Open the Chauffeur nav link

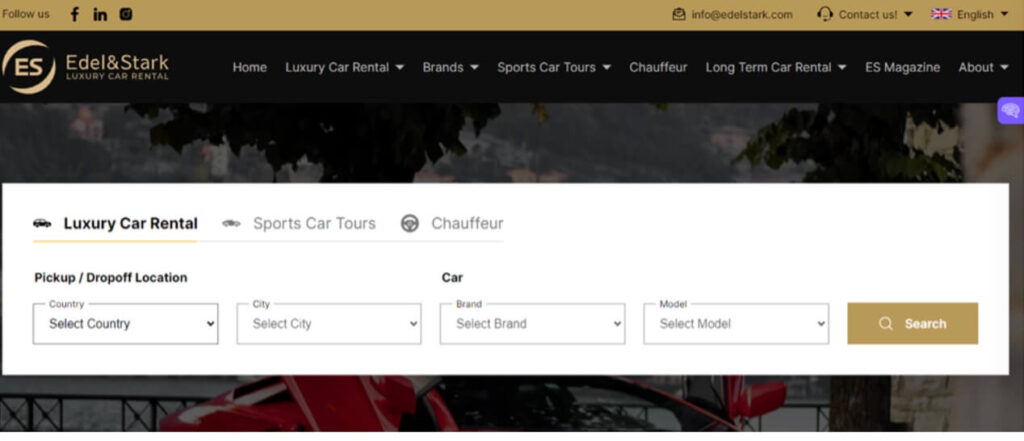[x=658, y=67]
